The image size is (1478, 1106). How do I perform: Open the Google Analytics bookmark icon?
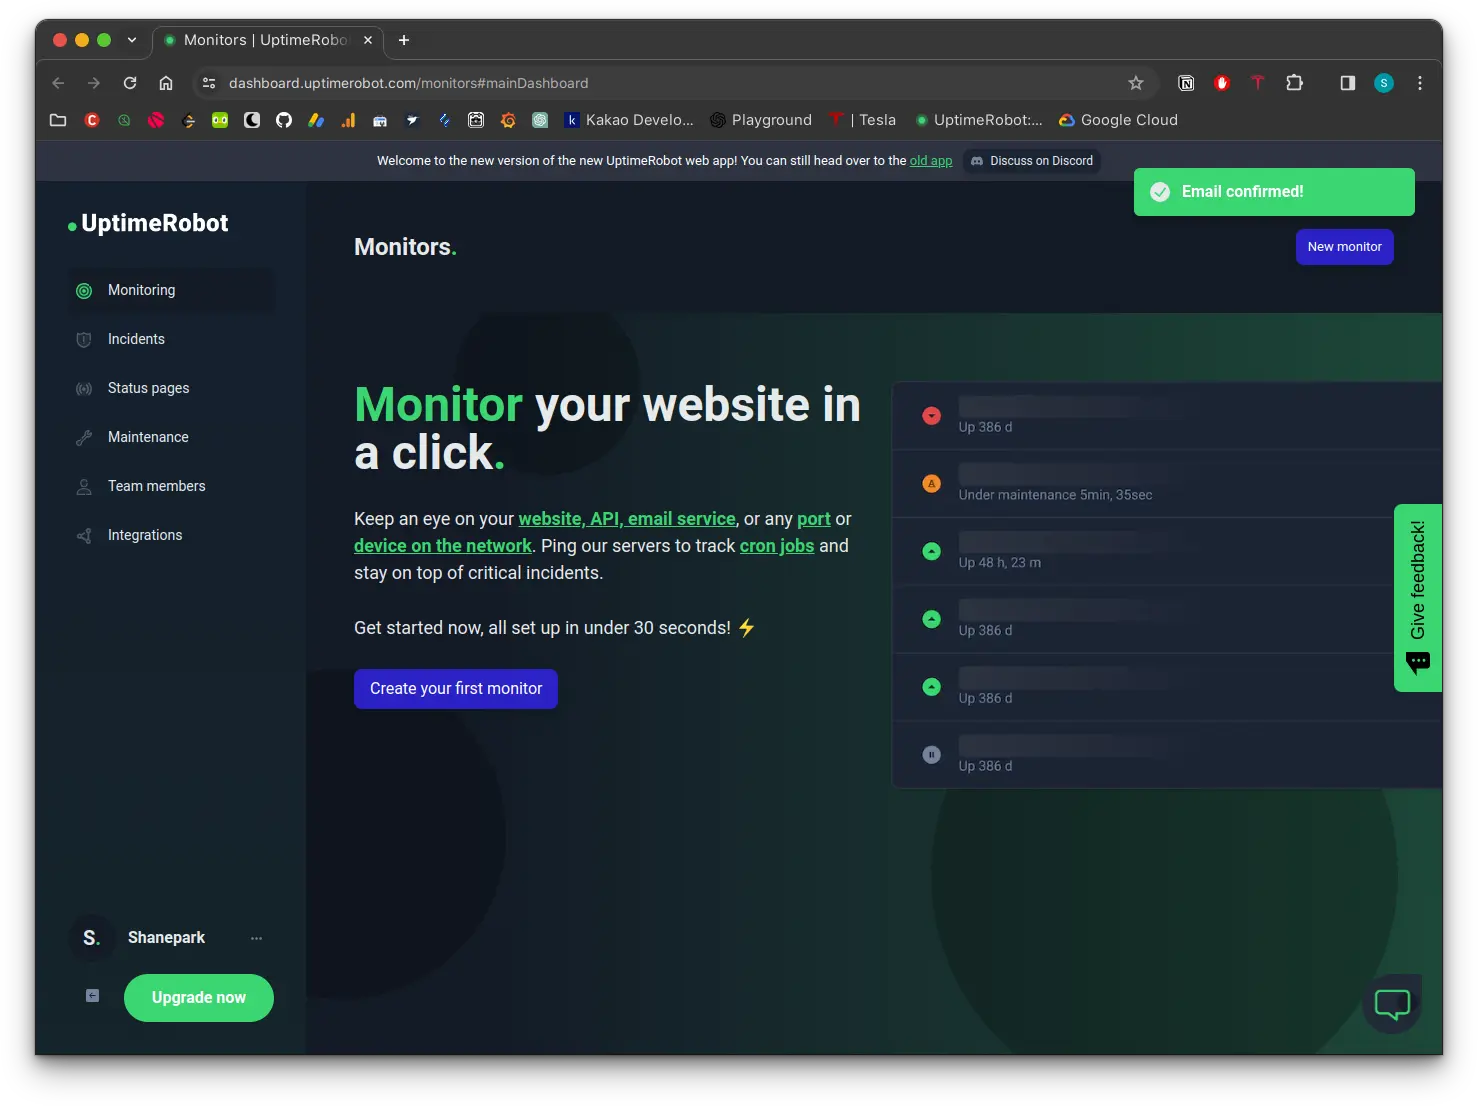coord(348,120)
